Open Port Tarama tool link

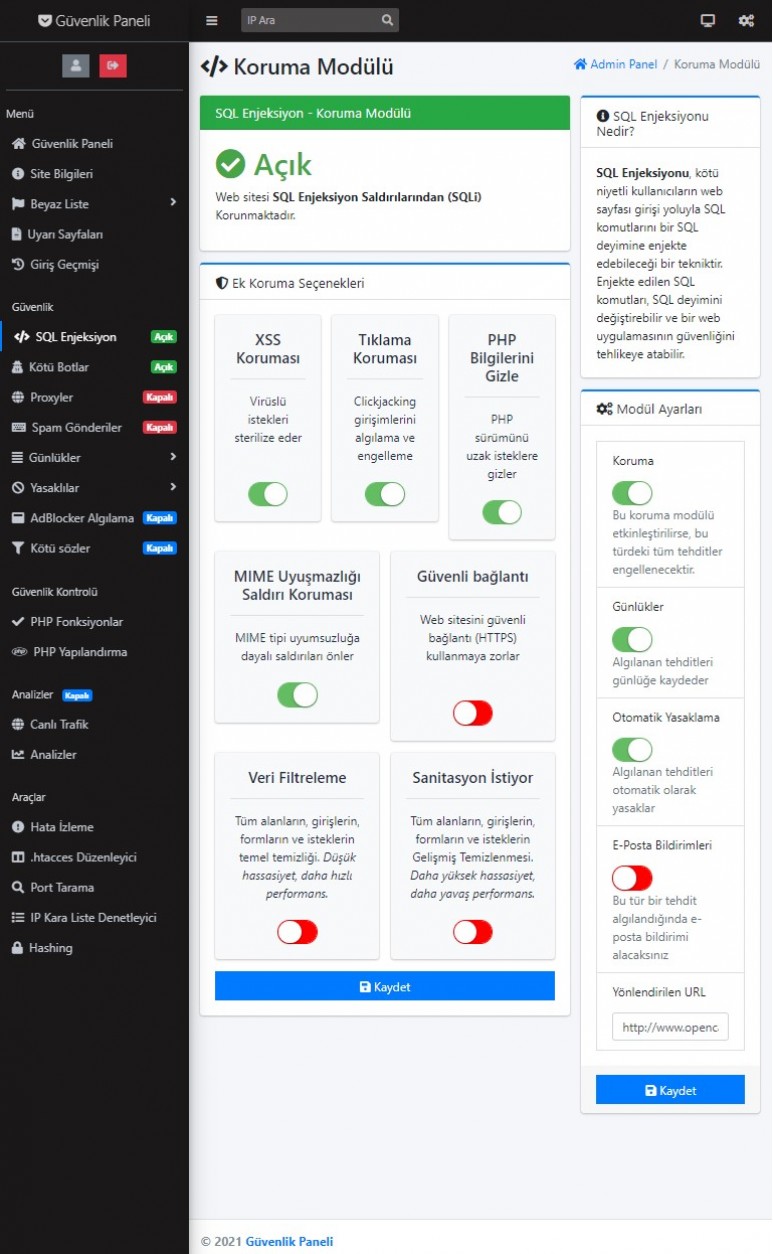coord(95,887)
